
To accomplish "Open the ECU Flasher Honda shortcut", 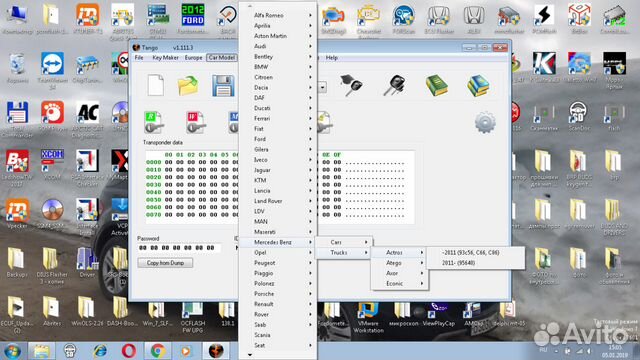I will click(x=439, y=19).
